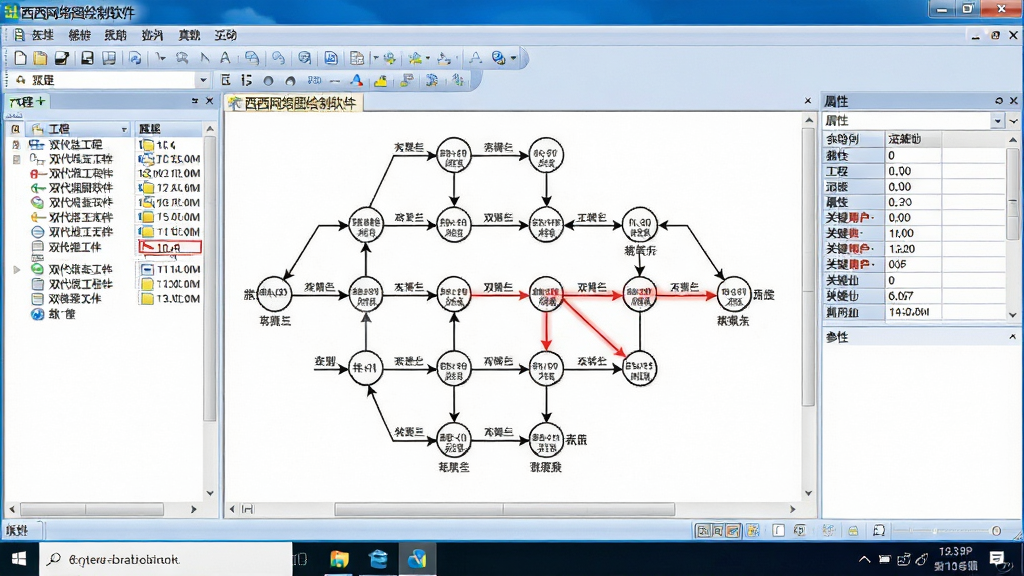The width and height of the screenshot is (1024, 576).
Task: Save using the black floppy disk icon
Action: (x=87, y=58)
